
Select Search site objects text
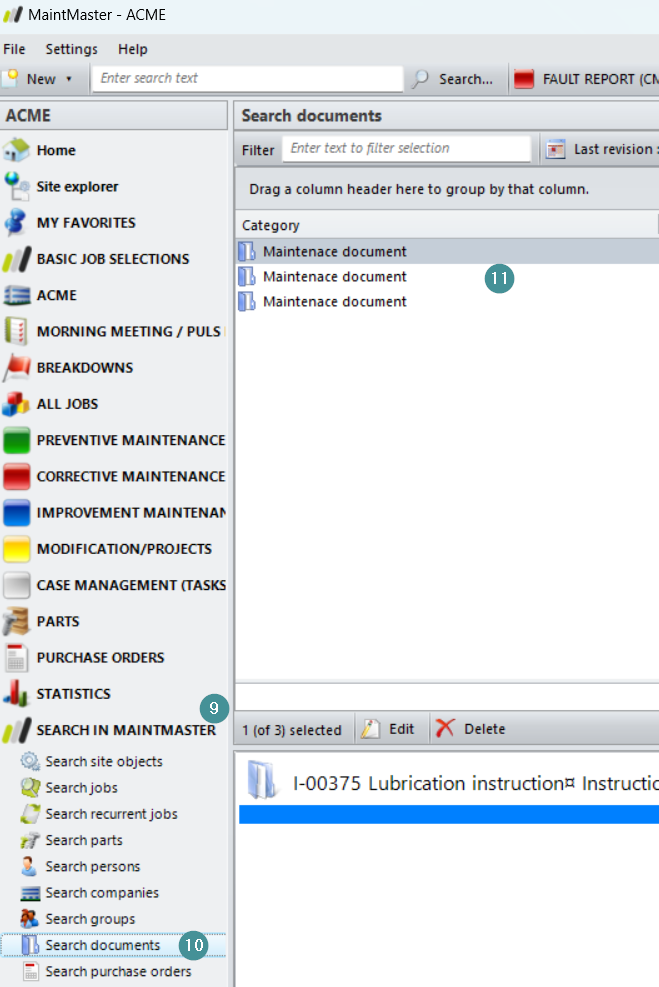(x=104, y=762)
